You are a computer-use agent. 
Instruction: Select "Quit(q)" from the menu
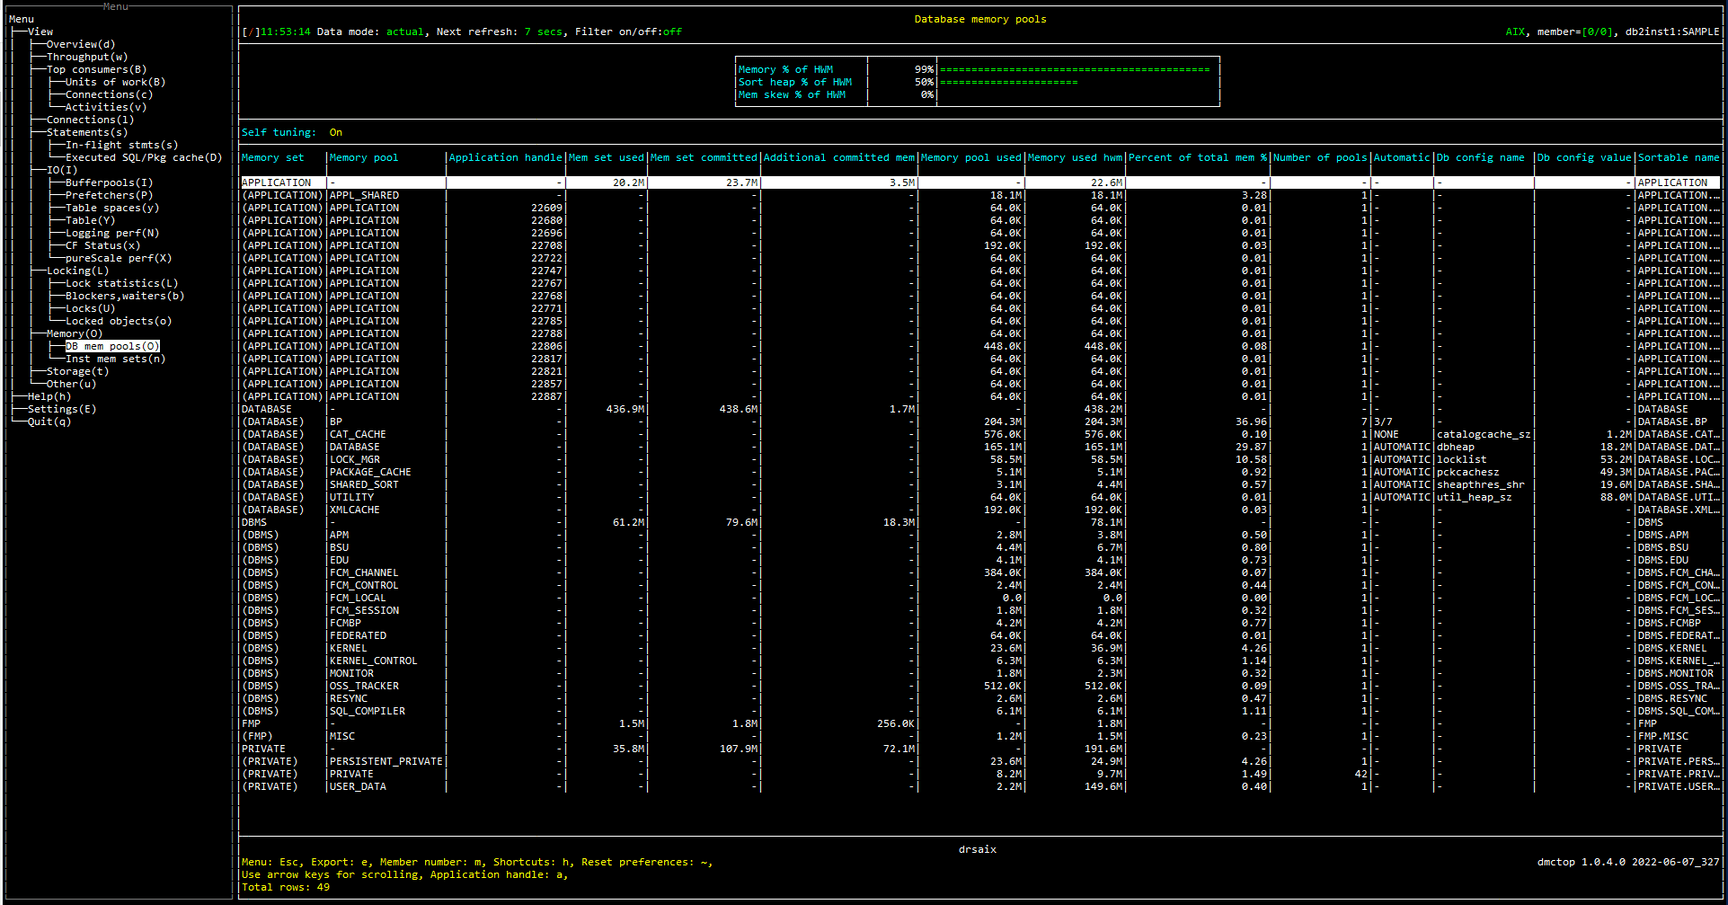(x=49, y=421)
